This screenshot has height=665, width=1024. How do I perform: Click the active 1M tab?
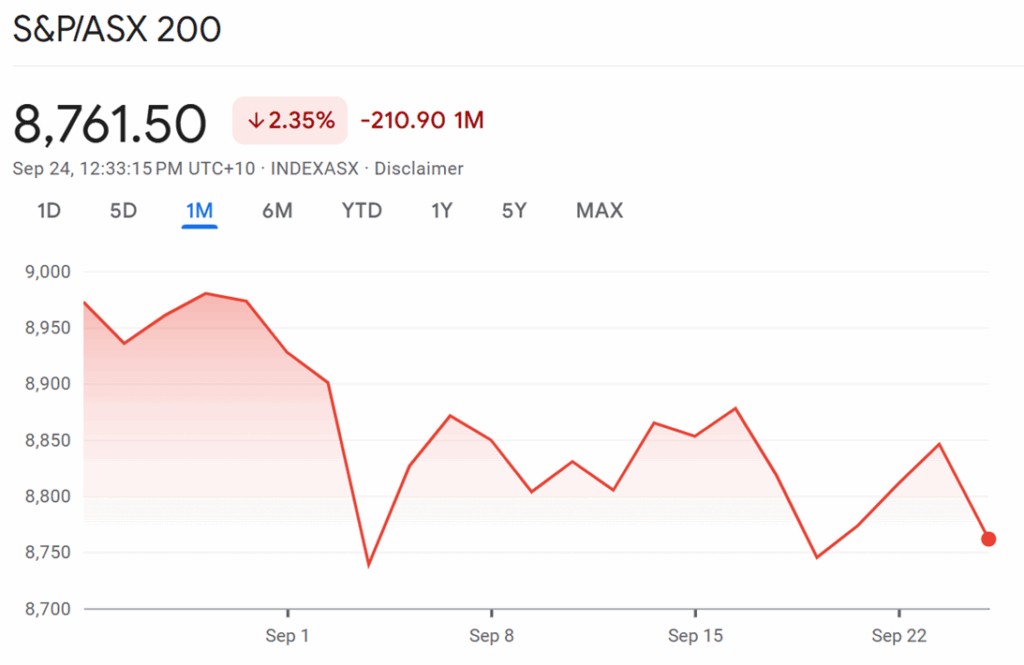tap(200, 211)
